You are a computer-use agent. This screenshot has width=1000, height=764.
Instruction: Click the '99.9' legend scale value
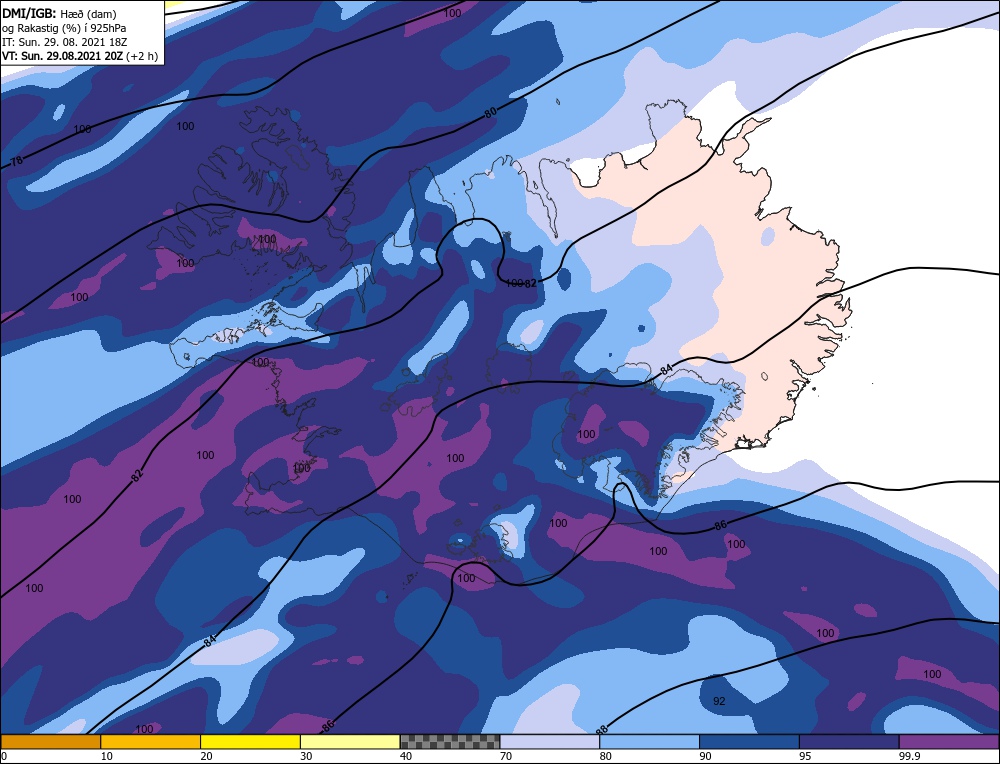909,756
